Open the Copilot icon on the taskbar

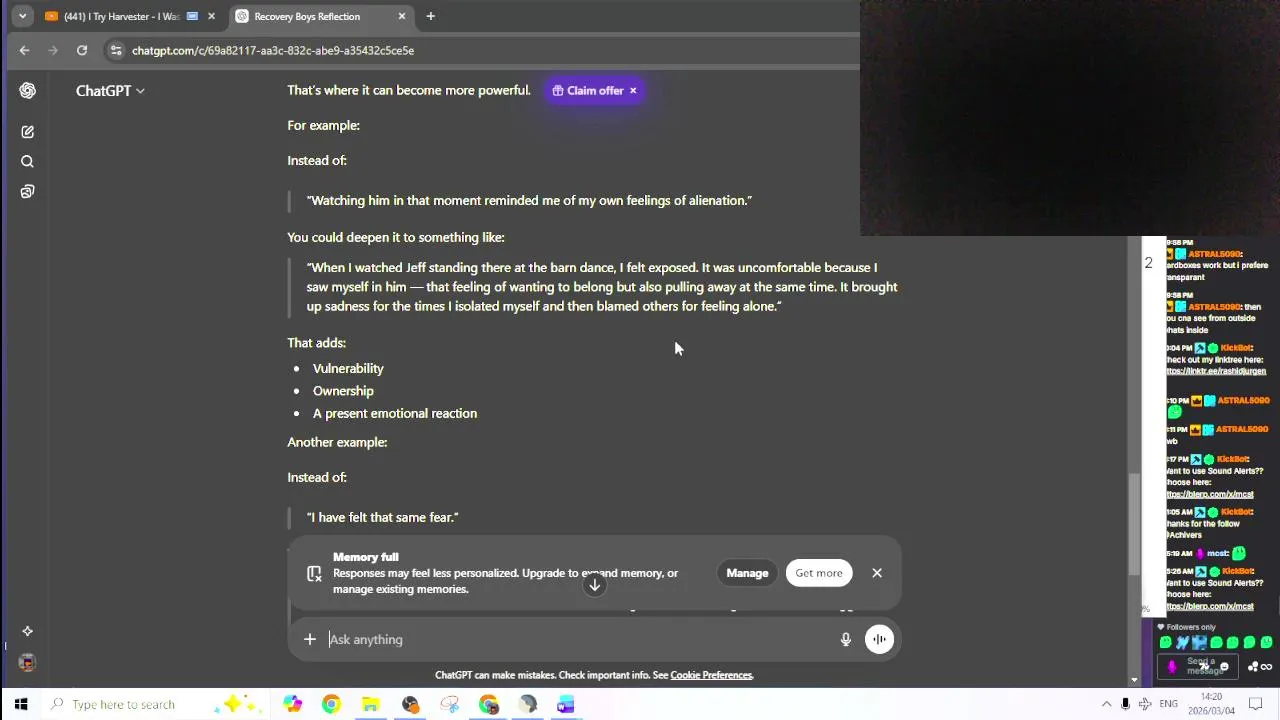click(x=292, y=705)
